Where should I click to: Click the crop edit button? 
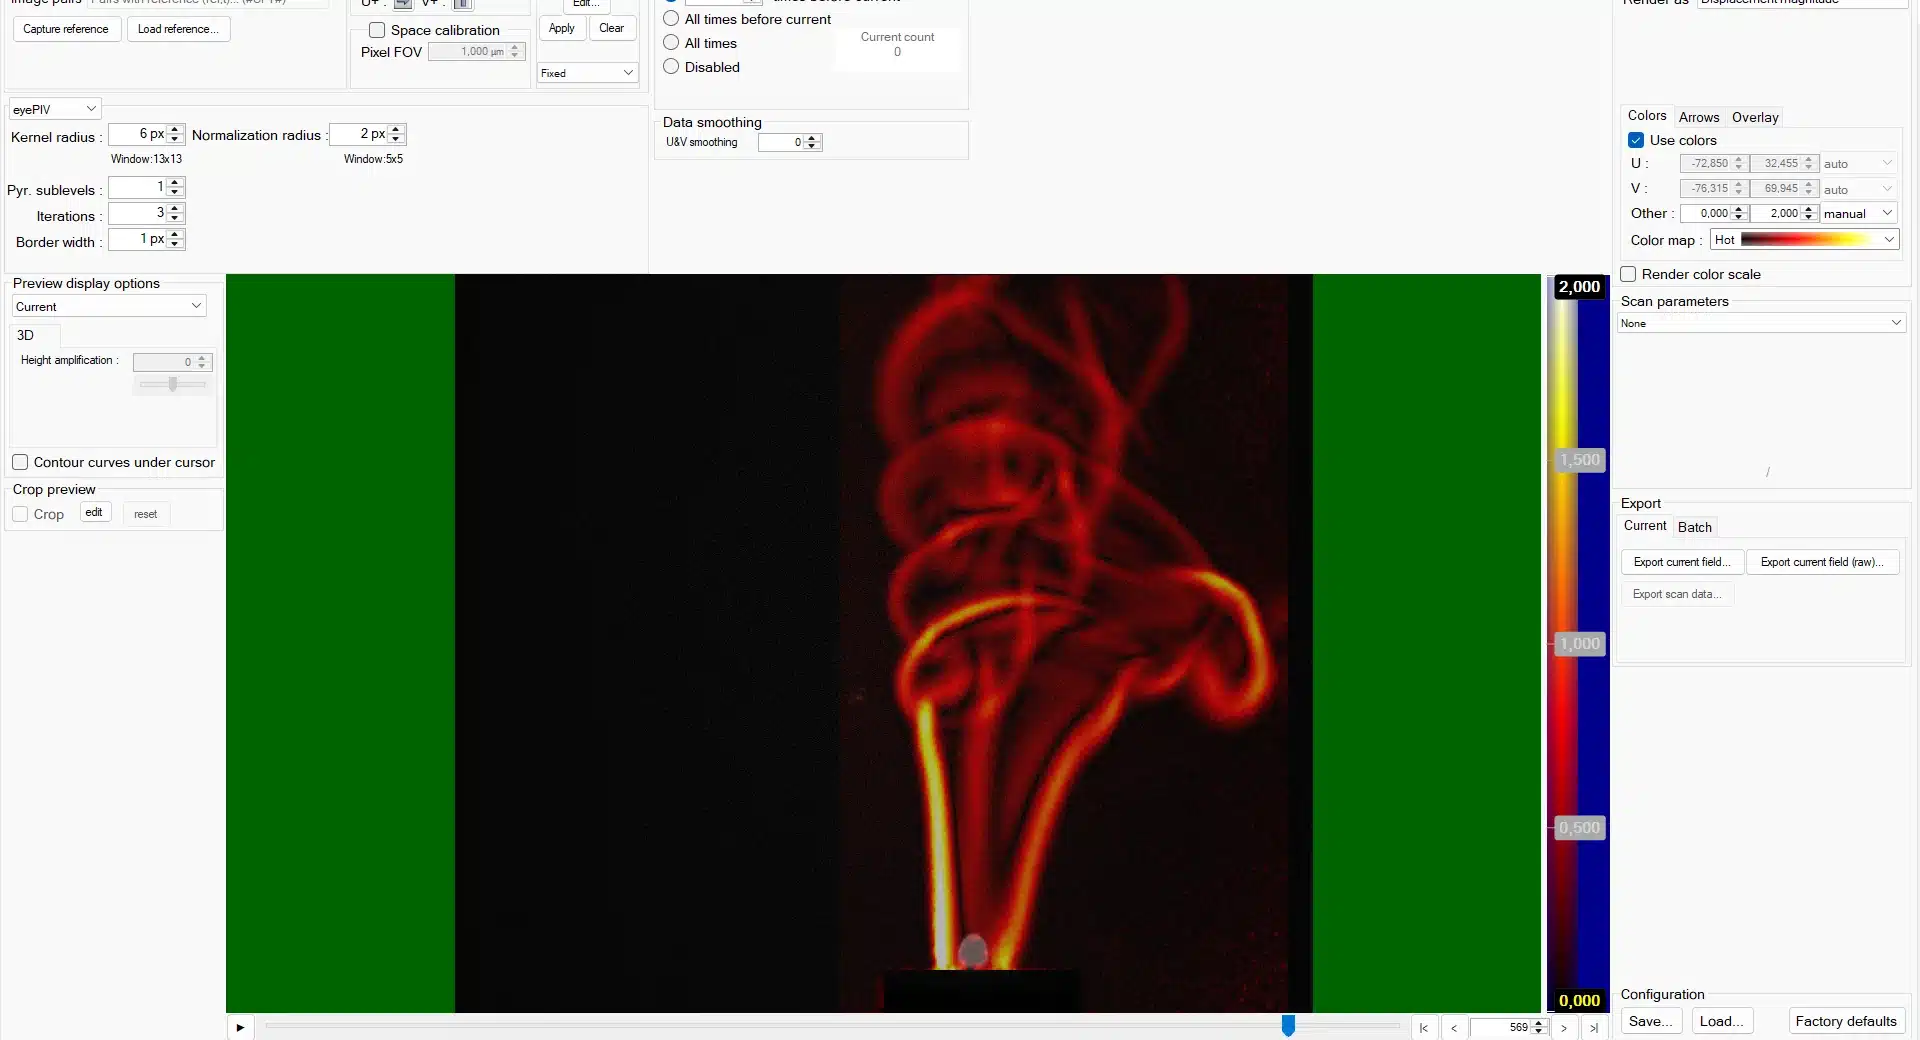click(94, 513)
